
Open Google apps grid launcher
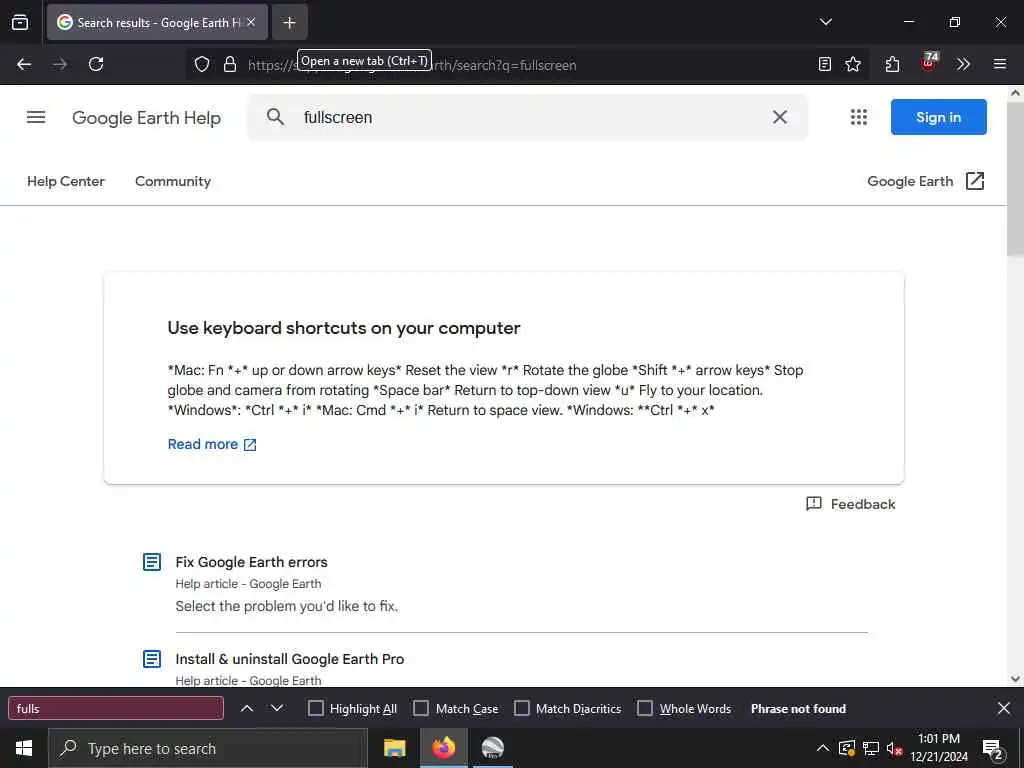[x=859, y=117]
